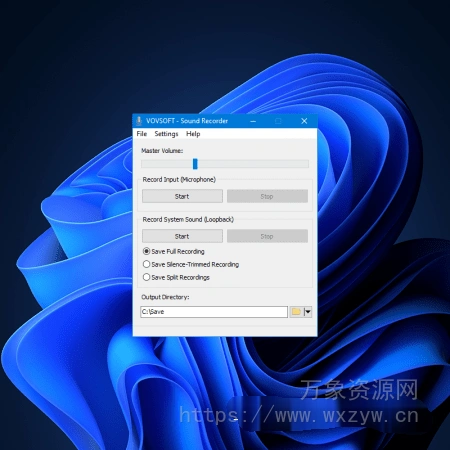Click the Master Volume label

(x=162, y=151)
